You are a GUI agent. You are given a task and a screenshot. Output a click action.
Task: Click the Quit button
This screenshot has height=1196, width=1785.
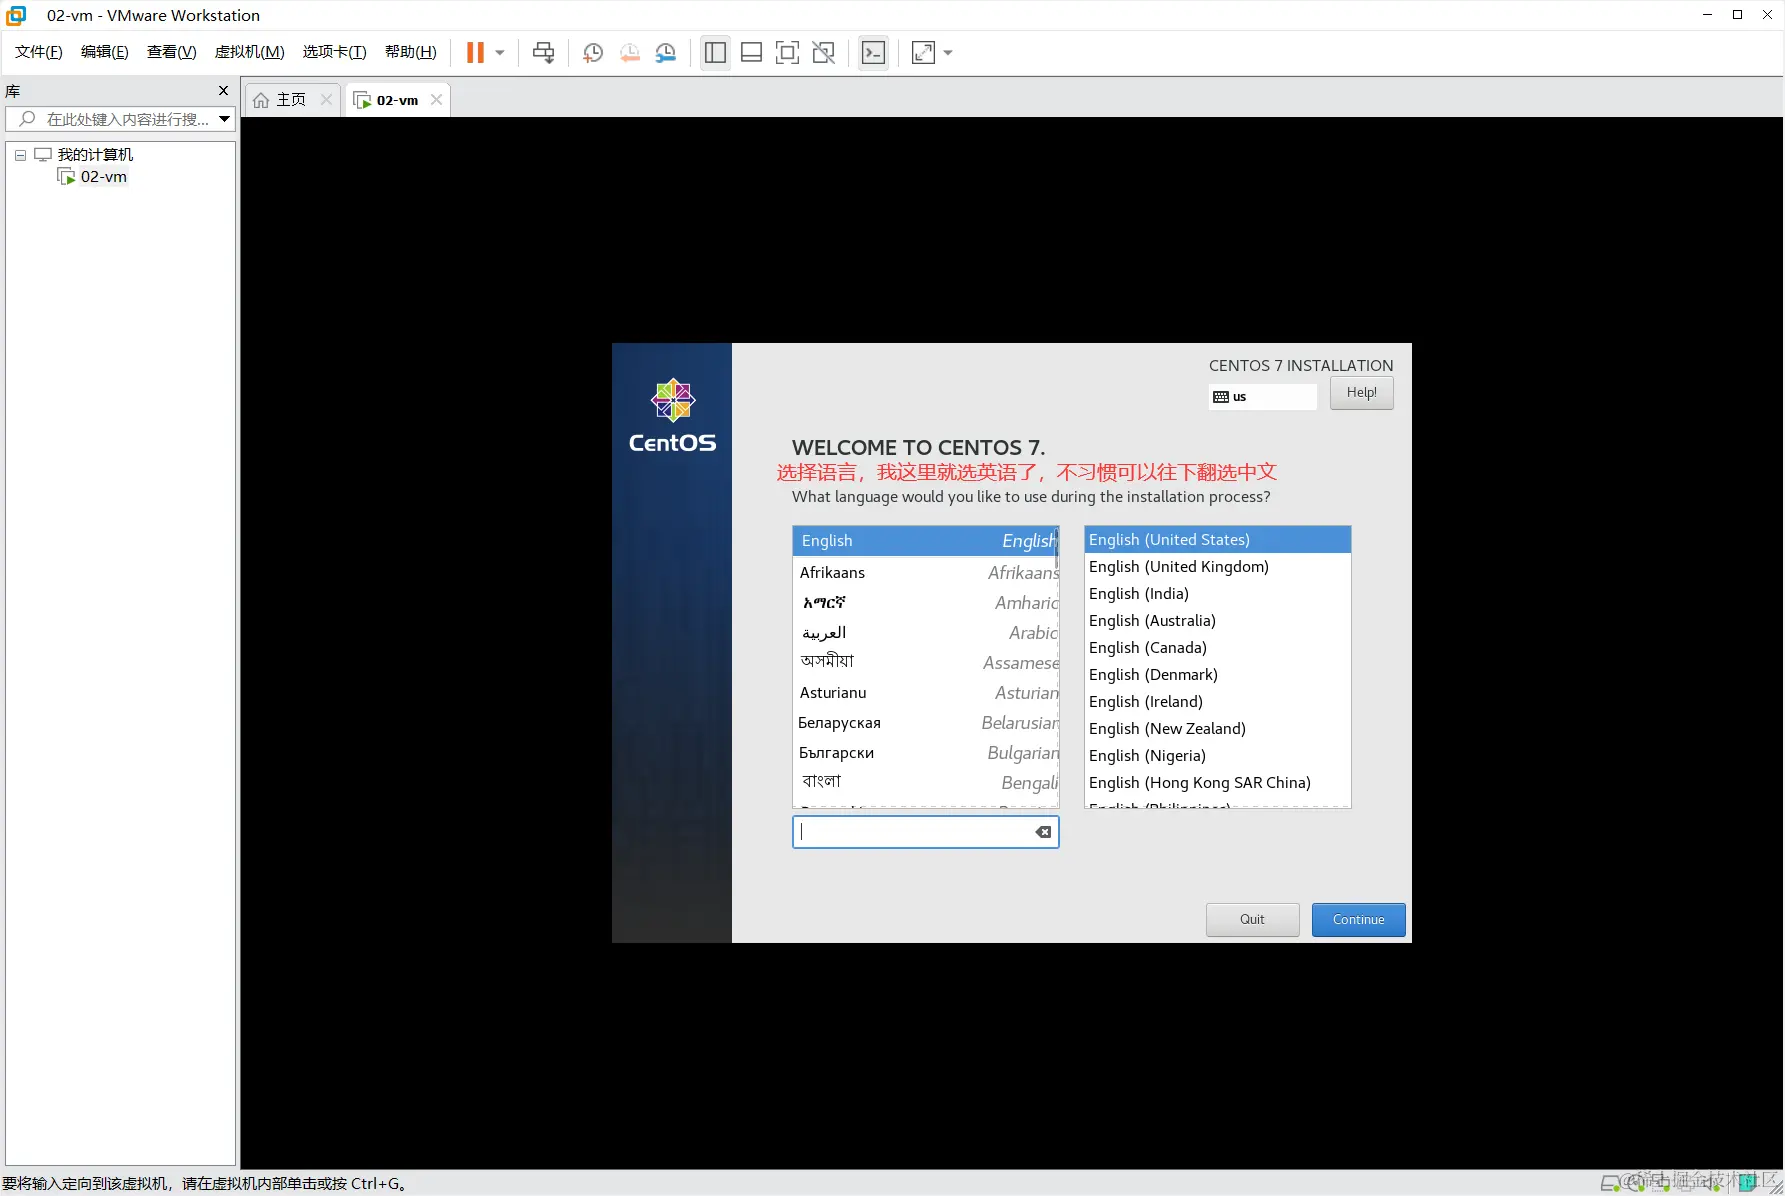pyautogui.click(x=1252, y=920)
